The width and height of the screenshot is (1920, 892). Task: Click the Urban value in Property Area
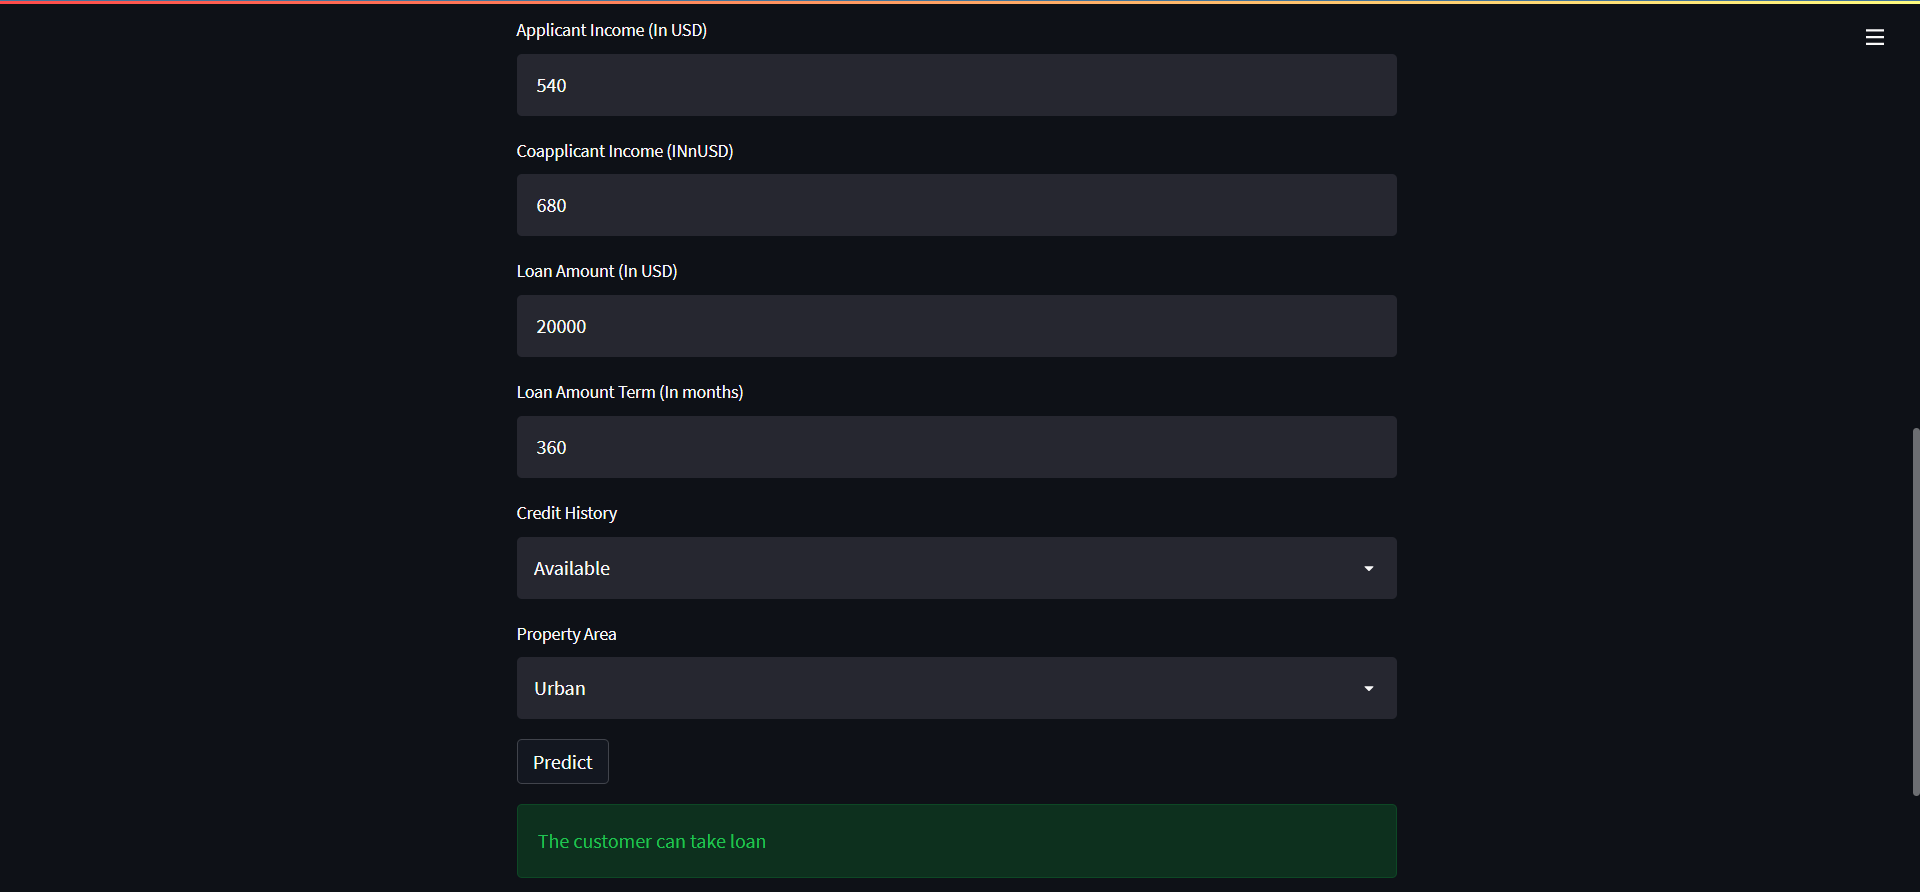(559, 688)
